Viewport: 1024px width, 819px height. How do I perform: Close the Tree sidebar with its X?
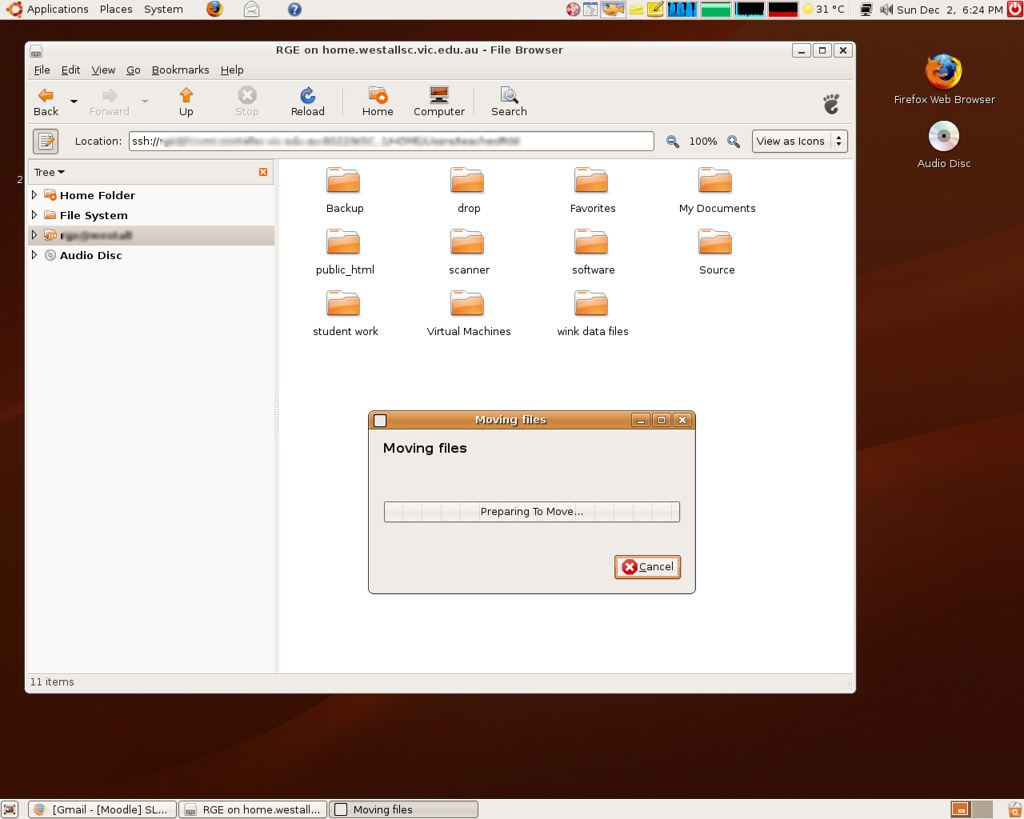point(263,171)
